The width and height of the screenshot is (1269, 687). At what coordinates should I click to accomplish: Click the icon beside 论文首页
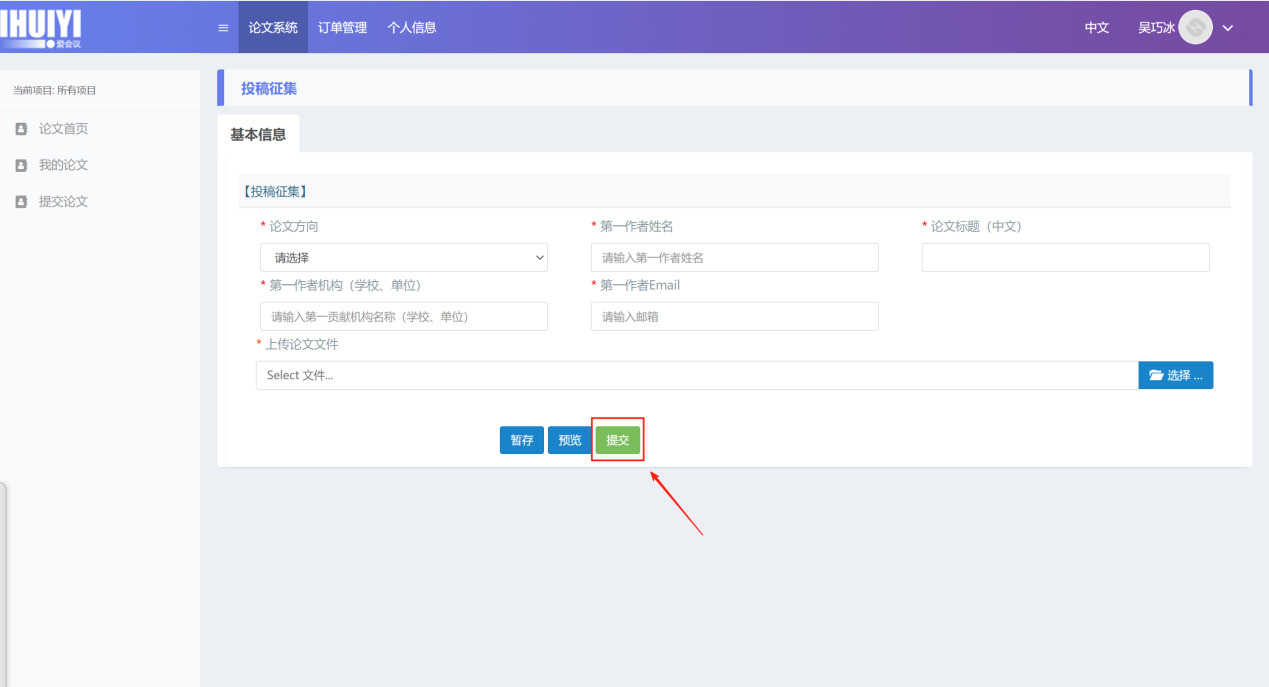21,129
